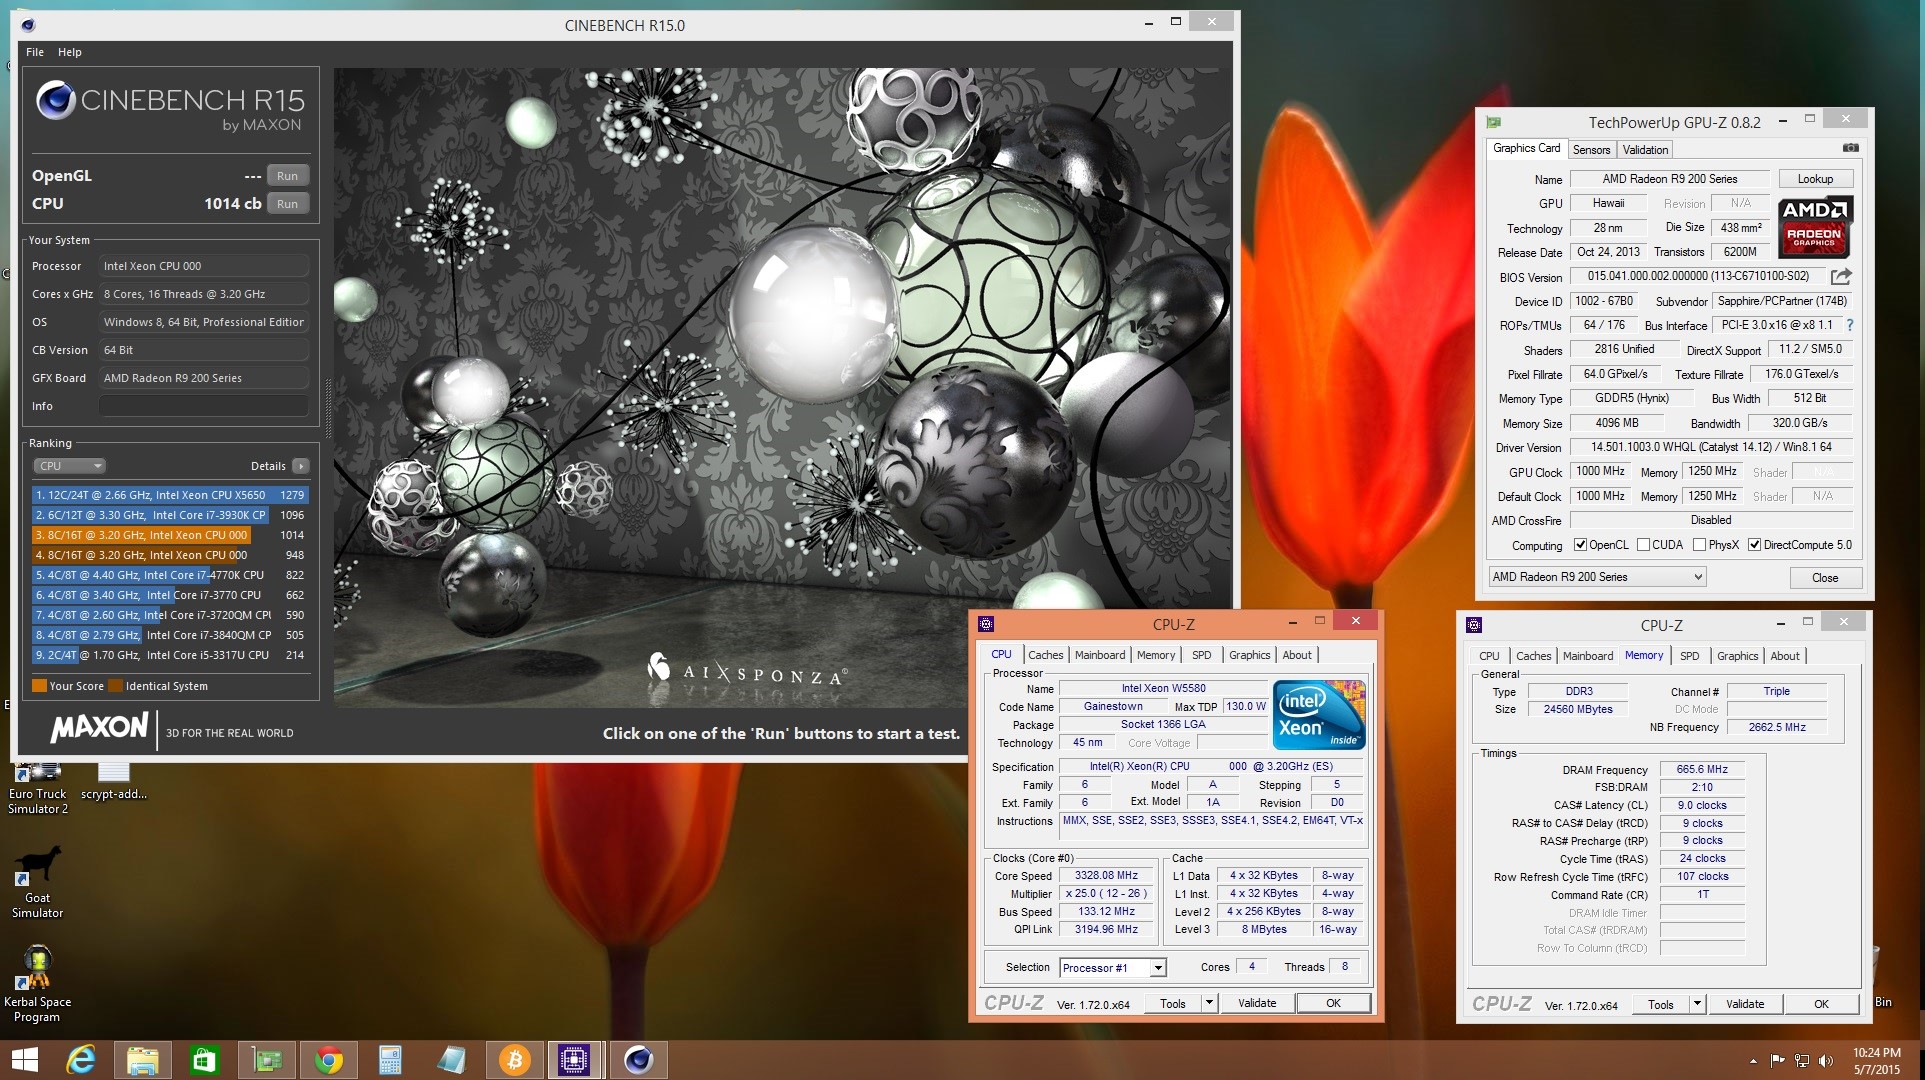The height and width of the screenshot is (1080, 1925).
Task: Open Tools dropdown arrow in left CPU-Z
Action: pyautogui.click(x=1209, y=1003)
